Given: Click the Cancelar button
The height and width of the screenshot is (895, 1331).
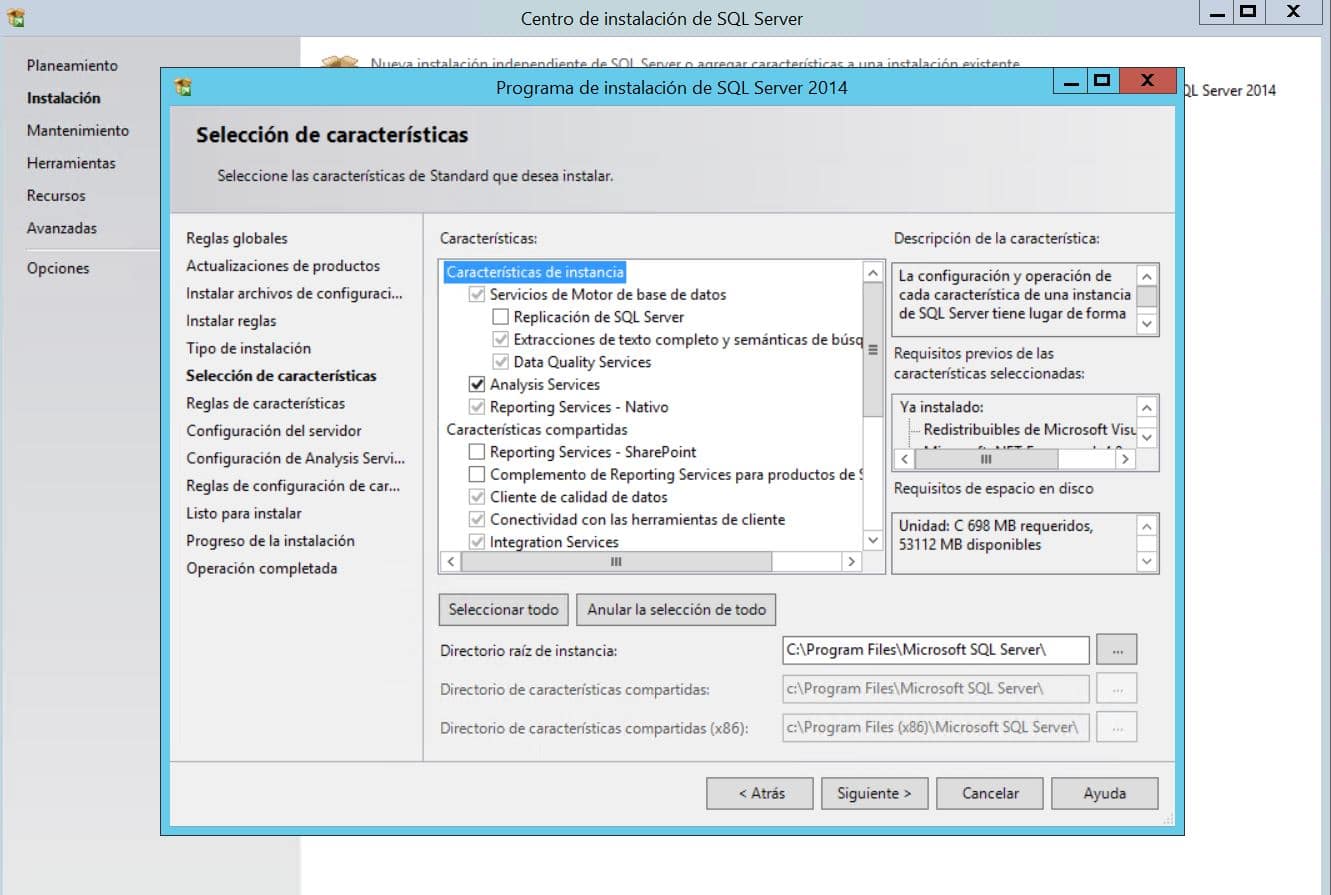Looking at the screenshot, I should (990, 793).
